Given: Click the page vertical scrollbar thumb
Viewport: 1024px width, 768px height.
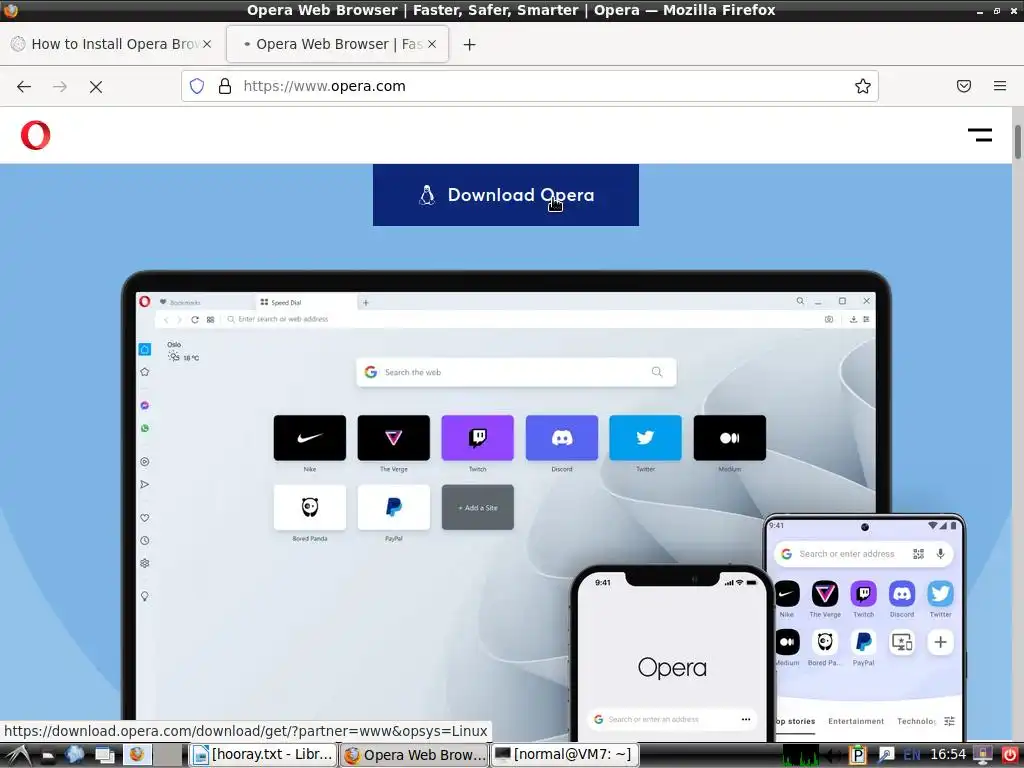Looking at the screenshot, I should (x=1017, y=141).
